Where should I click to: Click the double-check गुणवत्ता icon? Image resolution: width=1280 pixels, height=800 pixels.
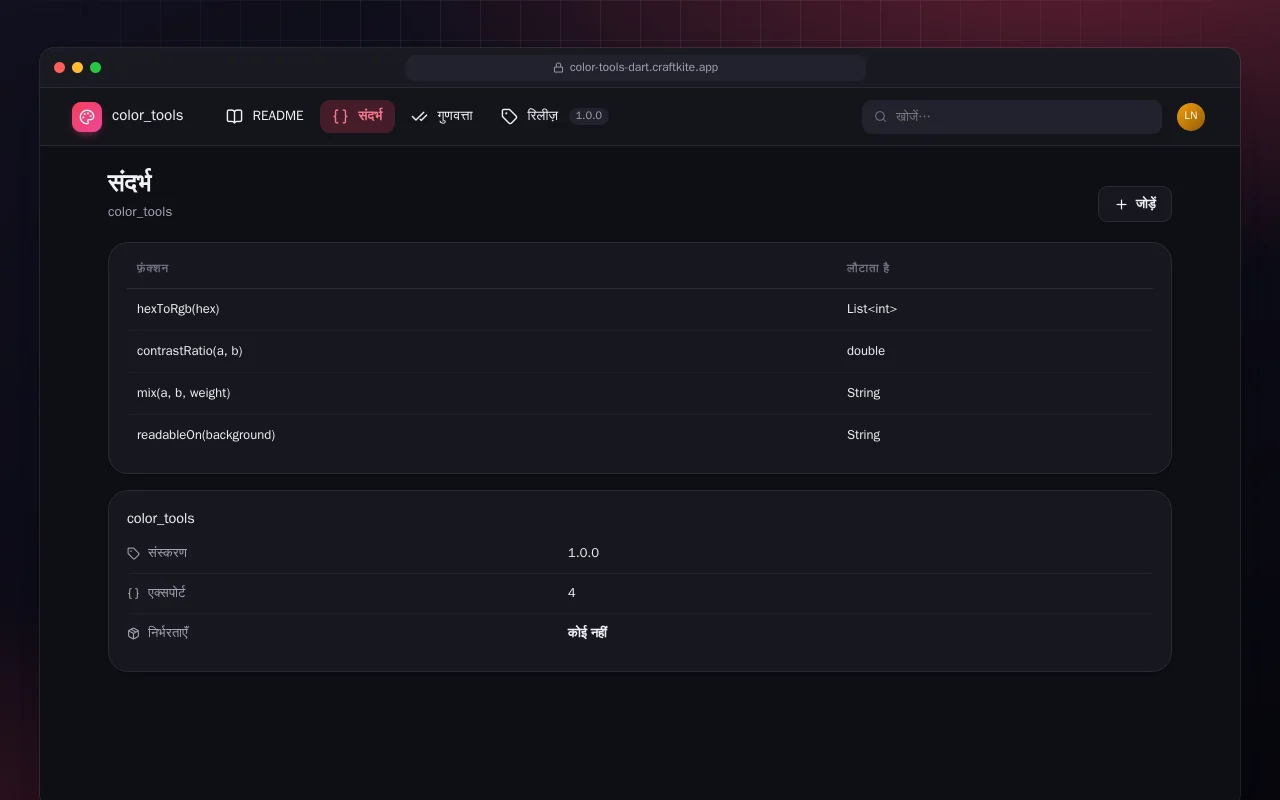point(419,116)
